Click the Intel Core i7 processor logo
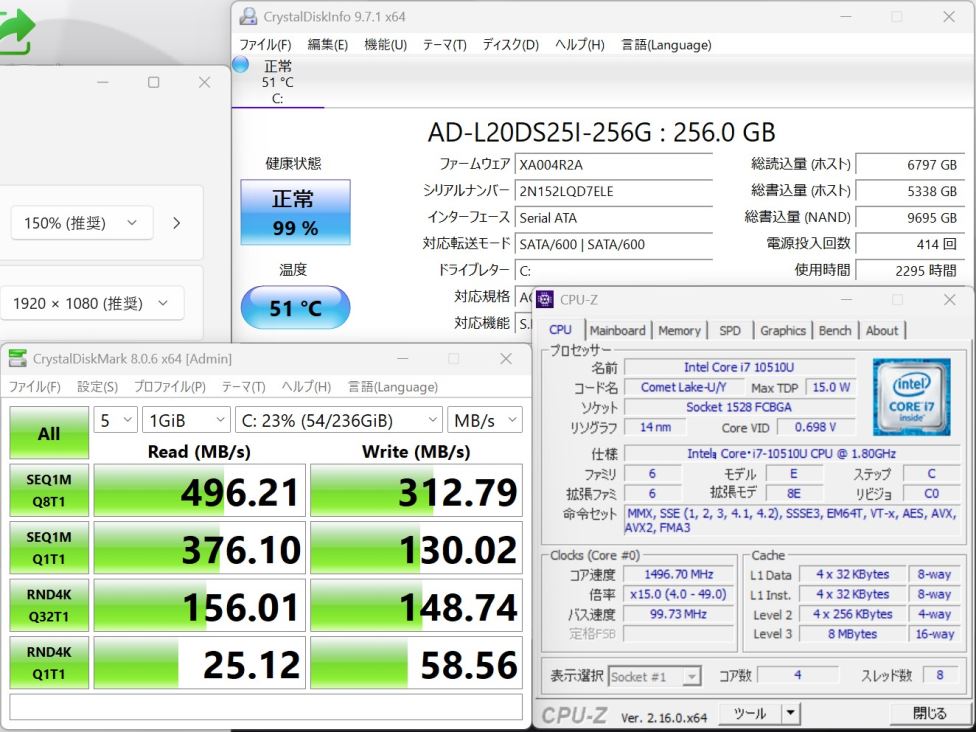Image resolution: width=976 pixels, height=732 pixels. pos(911,397)
